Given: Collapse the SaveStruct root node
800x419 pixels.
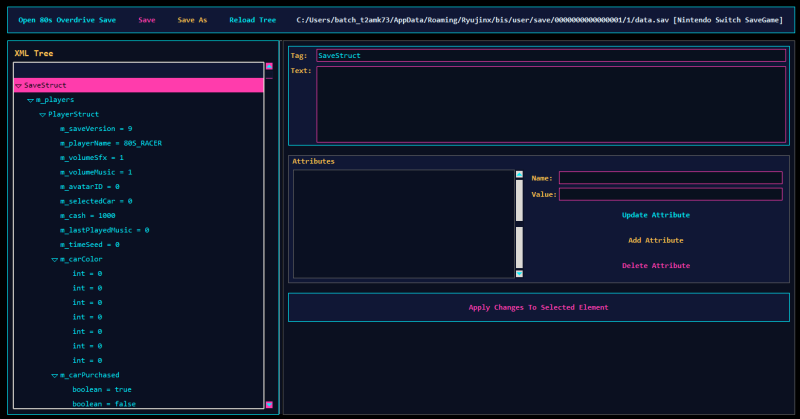Looking at the screenshot, I should click(18, 86).
